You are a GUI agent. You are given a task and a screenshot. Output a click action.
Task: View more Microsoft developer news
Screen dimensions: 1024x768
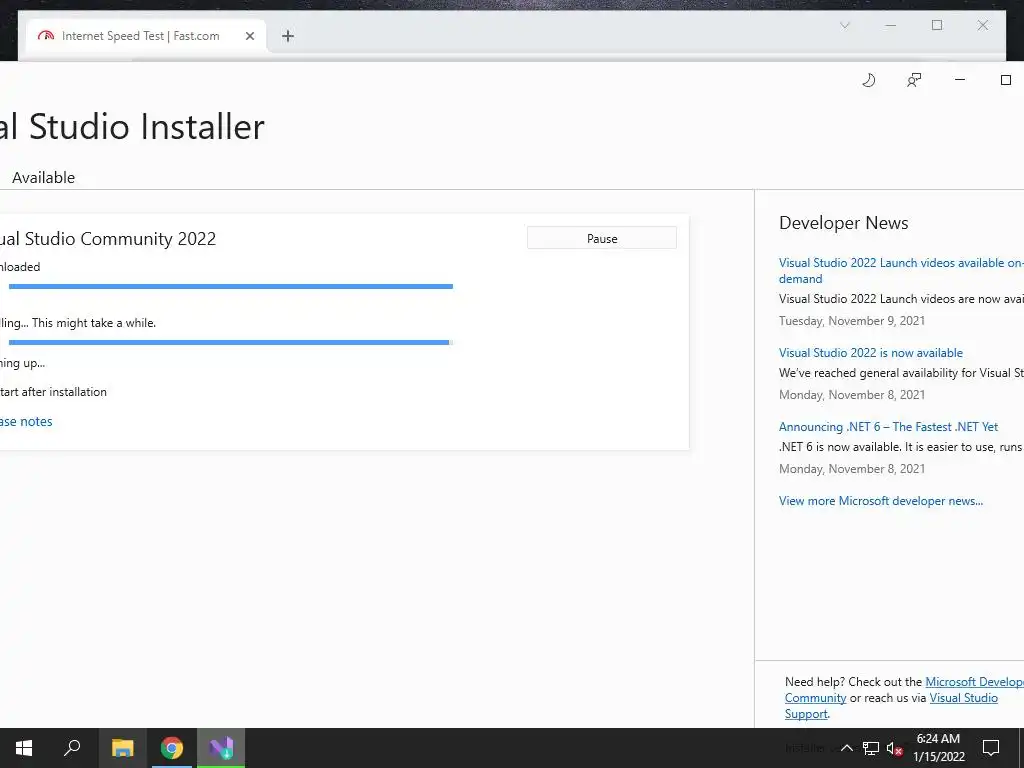click(x=880, y=501)
